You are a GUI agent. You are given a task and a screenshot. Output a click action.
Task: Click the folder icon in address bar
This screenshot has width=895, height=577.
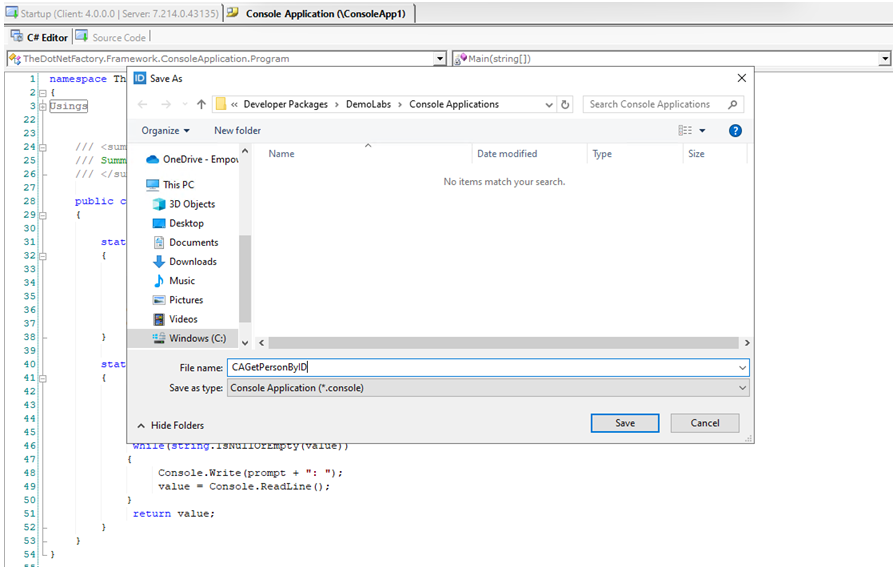[x=220, y=104]
